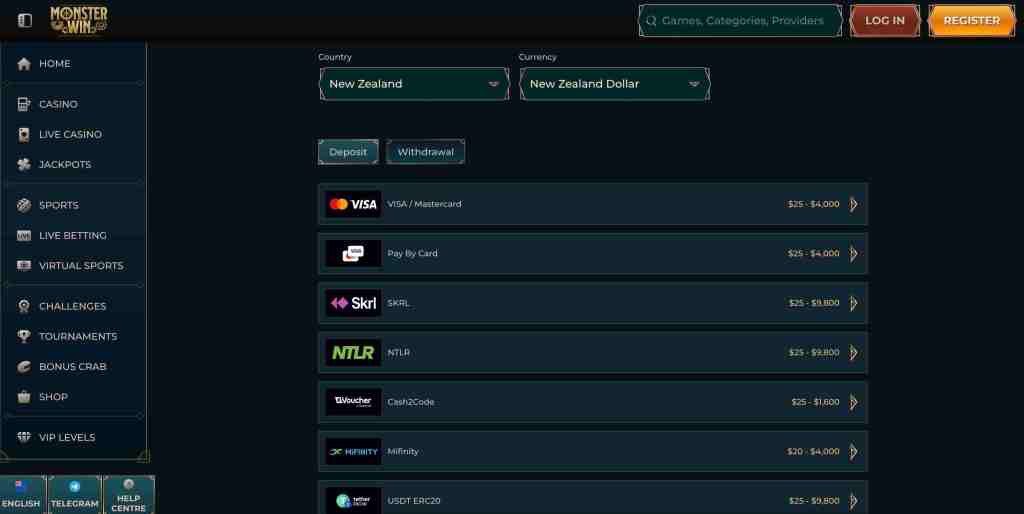This screenshot has width=1024, height=514.
Task: Switch to the Deposit tab
Action: pyautogui.click(x=348, y=152)
